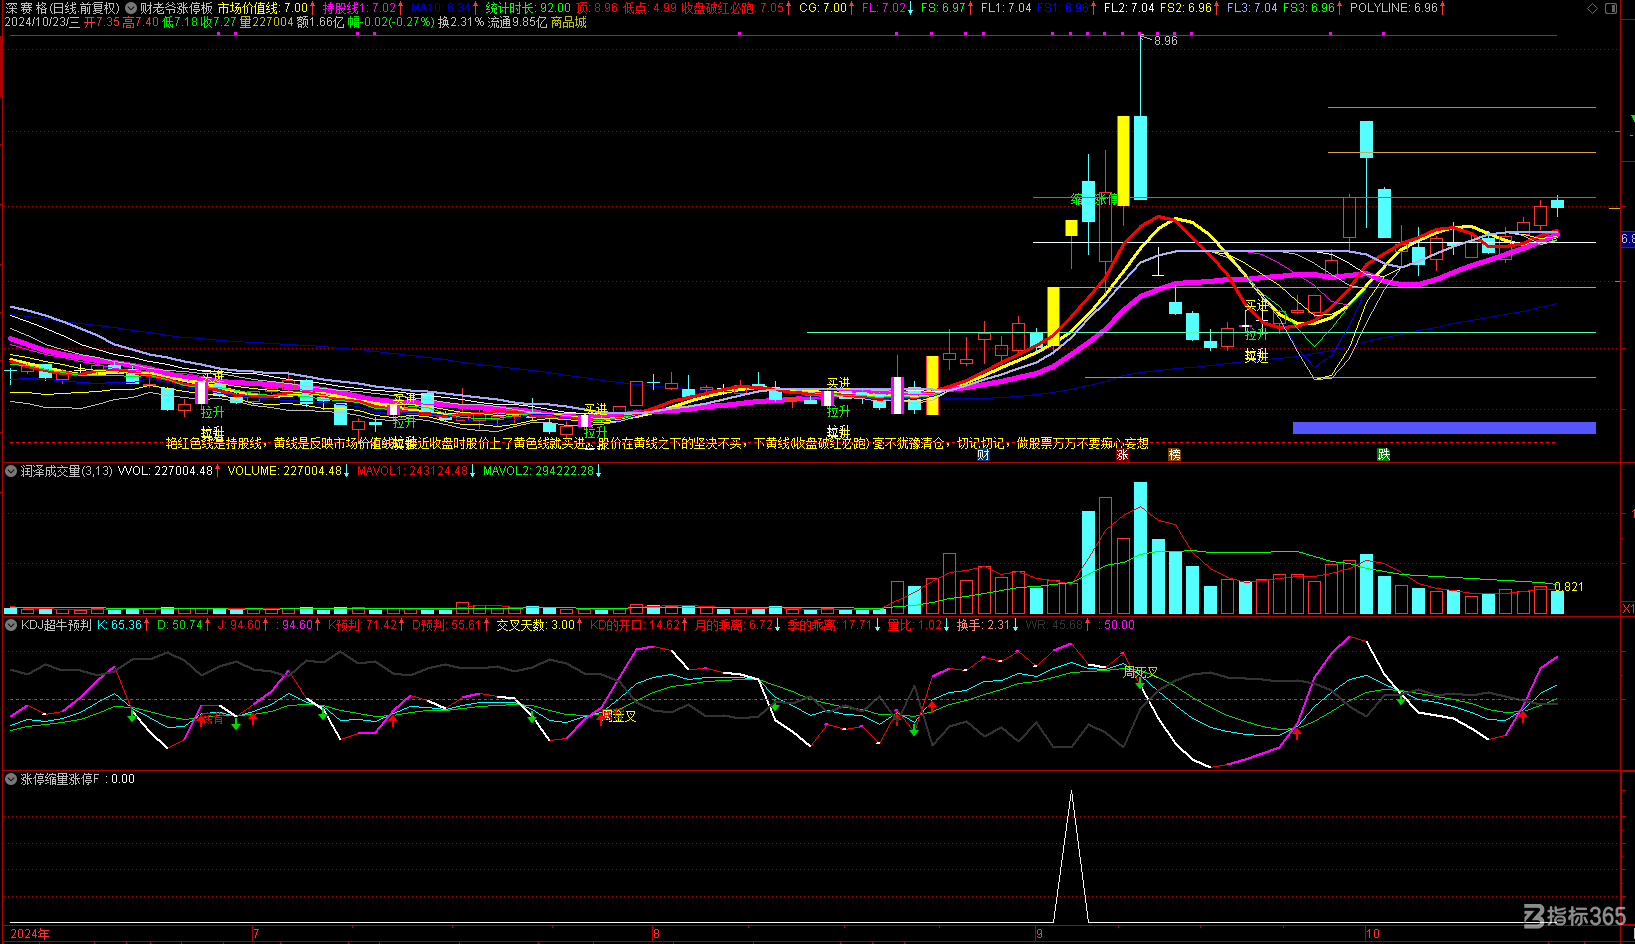Click the 周金叉 signal label
Image resolution: width=1635 pixels, height=944 pixels.
[x=618, y=716]
